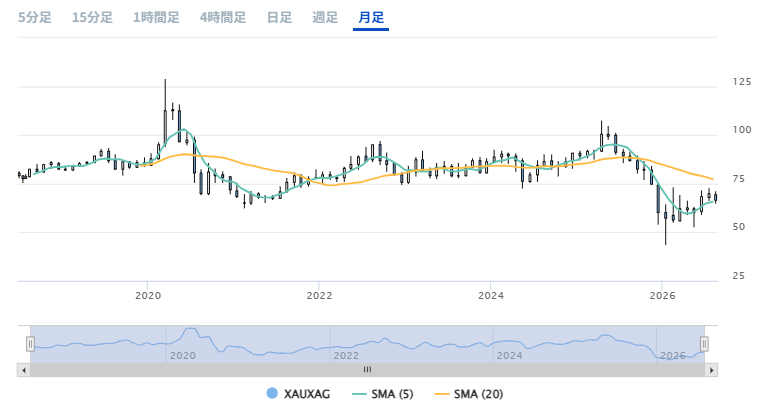762x413 pixels.
Task: Click the scrollbar left arrow button
Action: pyautogui.click(x=23, y=370)
